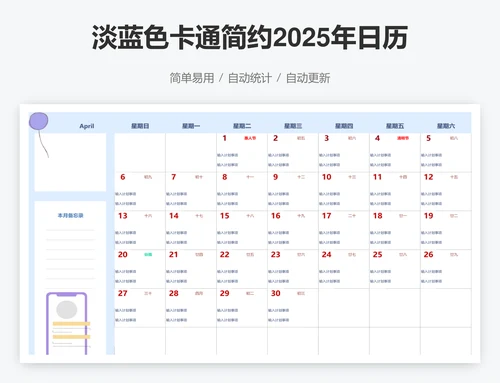Click the subtitle text 自动更新
The width and height of the screenshot is (500, 383).
(x=308, y=78)
